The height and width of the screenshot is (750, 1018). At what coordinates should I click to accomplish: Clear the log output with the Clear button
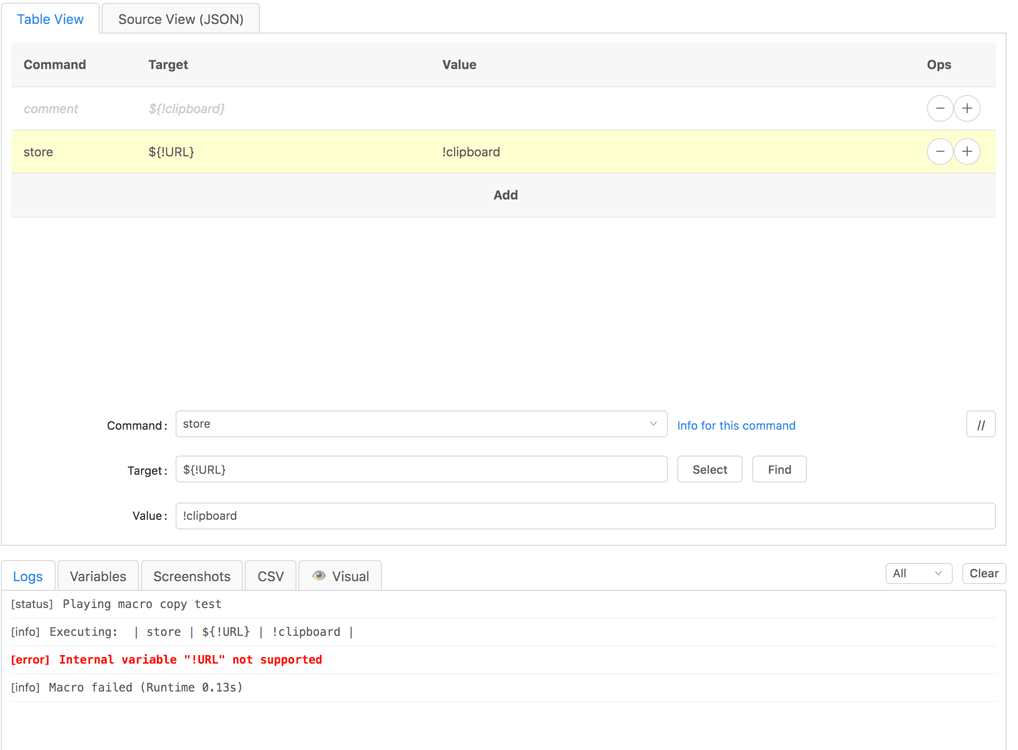(983, 573)
